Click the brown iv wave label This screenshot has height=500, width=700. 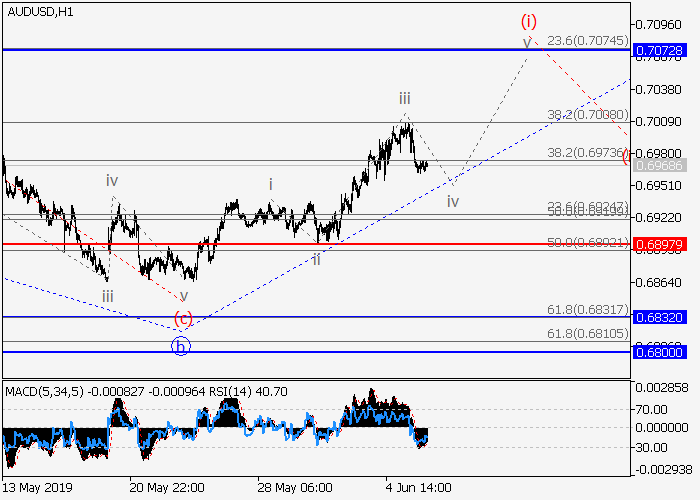click(453, 201)
